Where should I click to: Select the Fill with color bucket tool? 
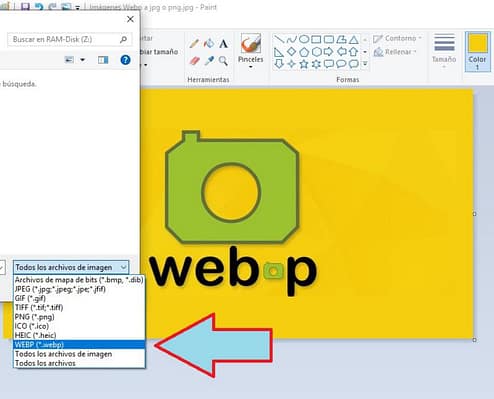click(x=209, y=43)
